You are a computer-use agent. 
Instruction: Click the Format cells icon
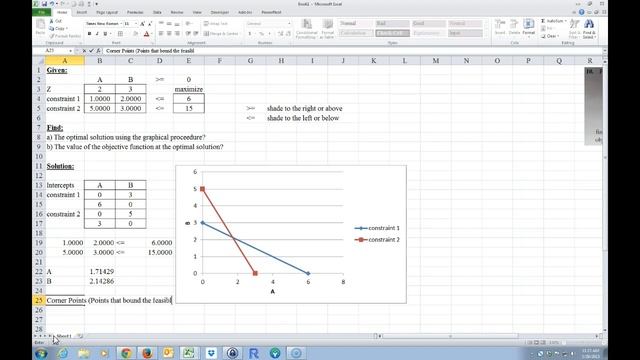(529, 24)
